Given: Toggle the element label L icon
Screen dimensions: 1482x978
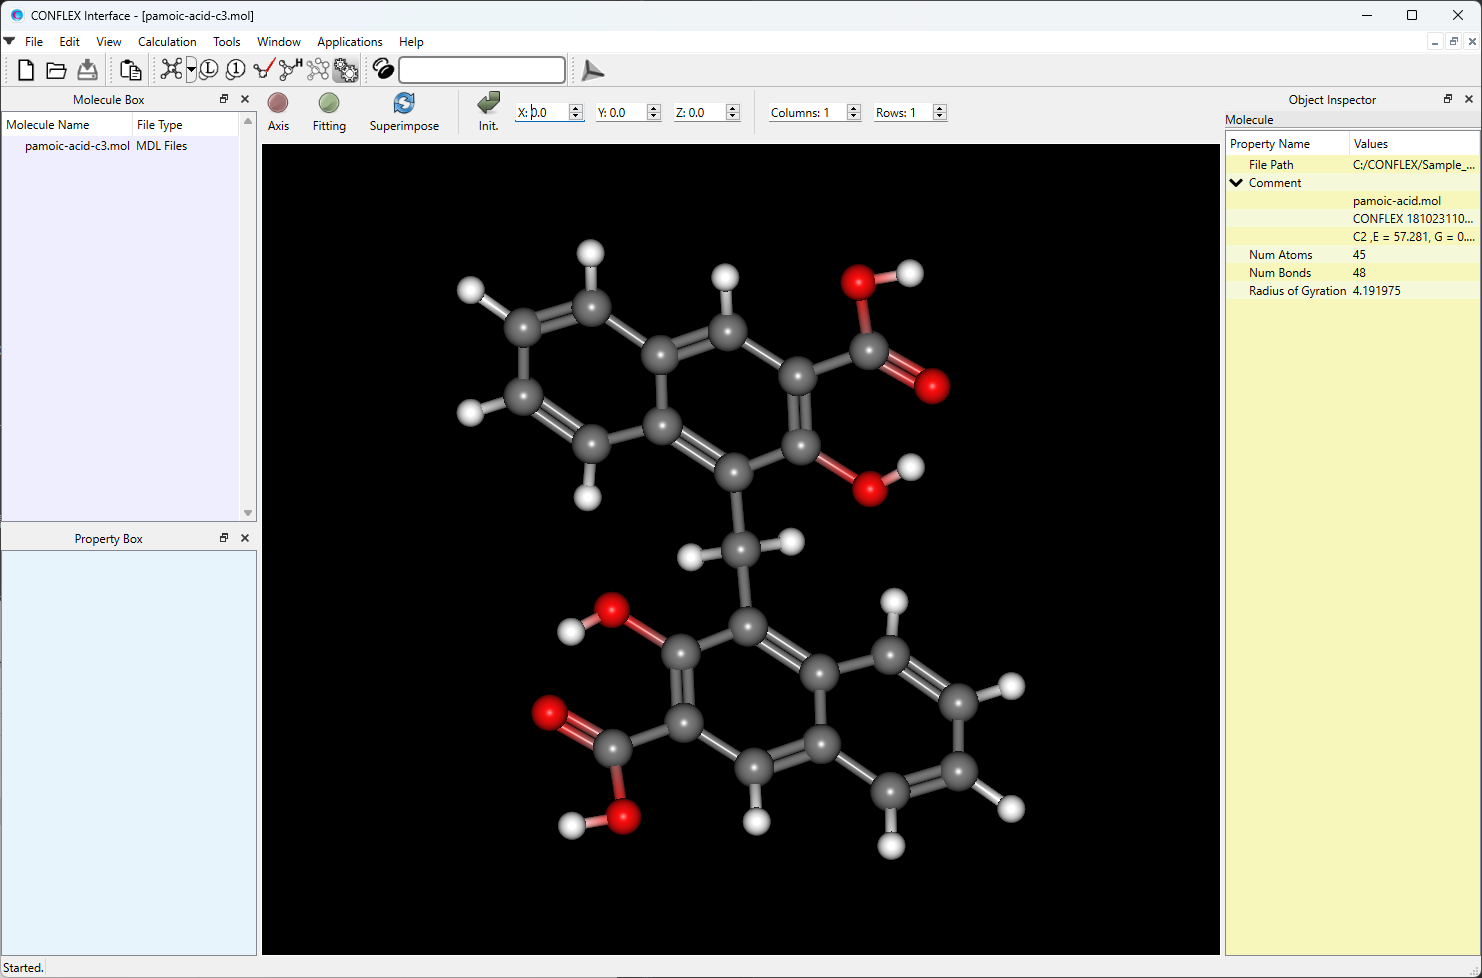Looking at the screenshot, I should [209, 70].
